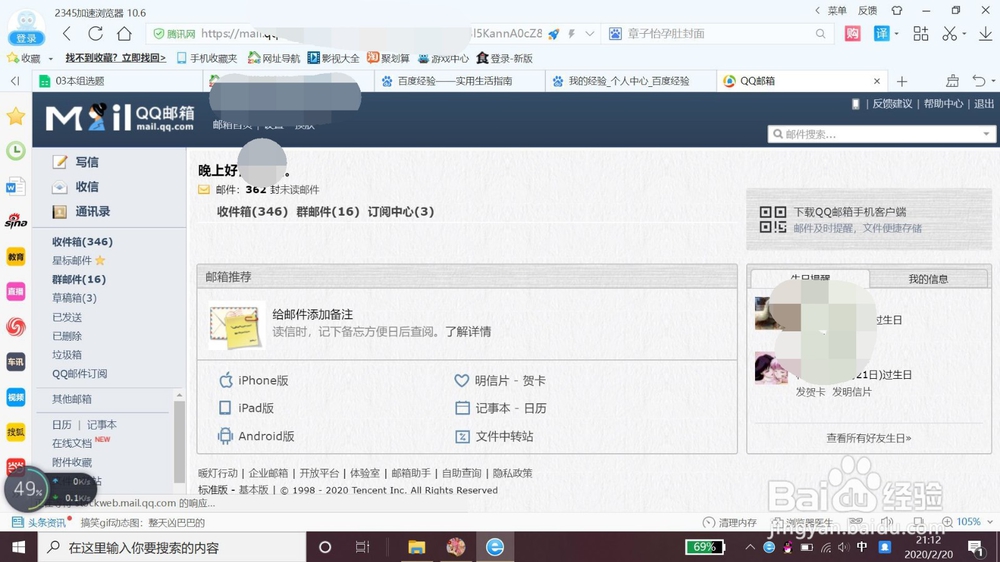Open the clock history icon in left sidebar
The image size is (1000, 562).
tap(15, 151)
